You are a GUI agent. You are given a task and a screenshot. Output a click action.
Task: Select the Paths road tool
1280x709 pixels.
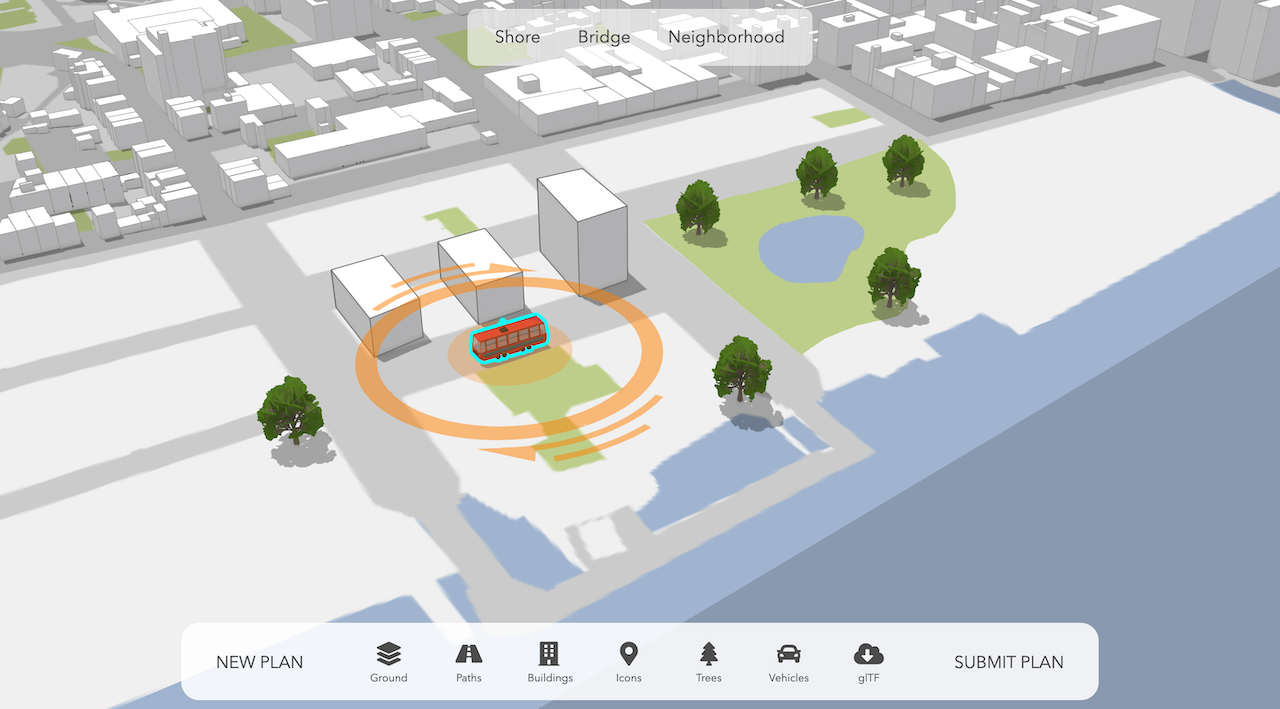[x=468, y=662]
